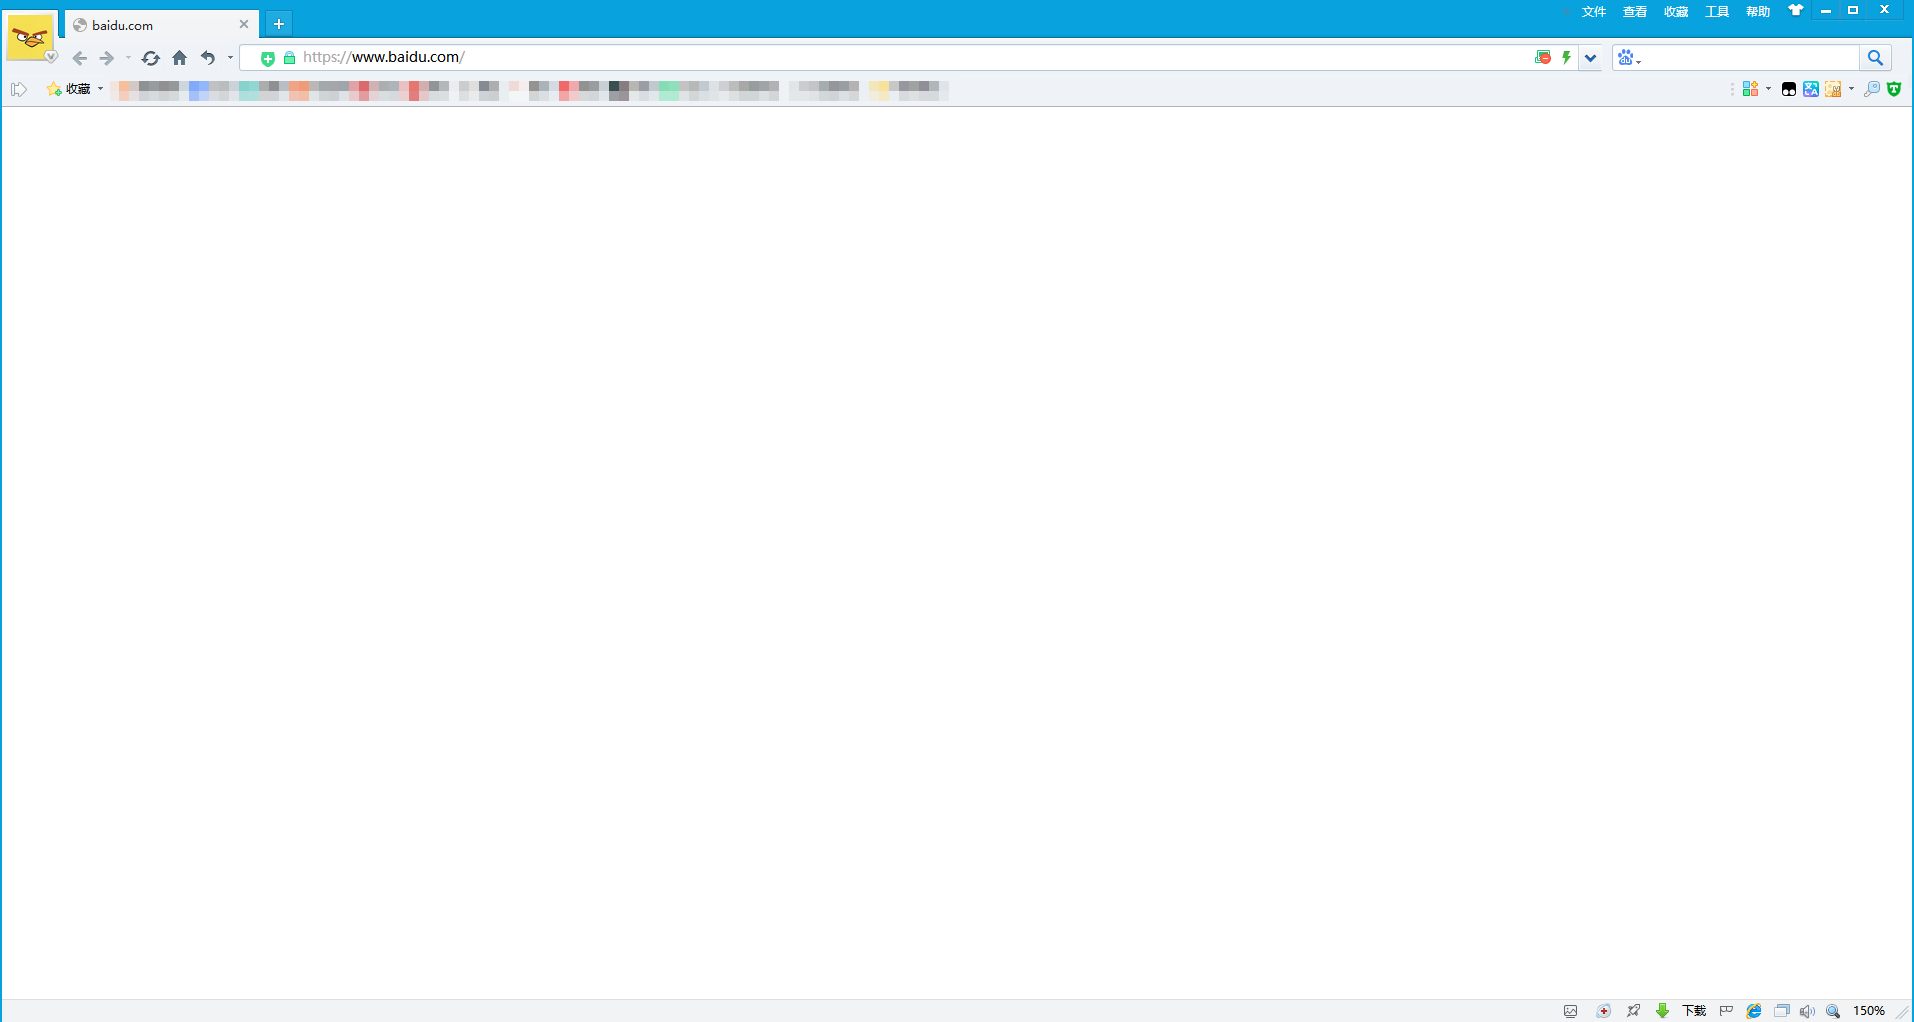Go forward to next page
Image resolution: width=1914 pixels, height=1022 pixels.
coord(107,58)
